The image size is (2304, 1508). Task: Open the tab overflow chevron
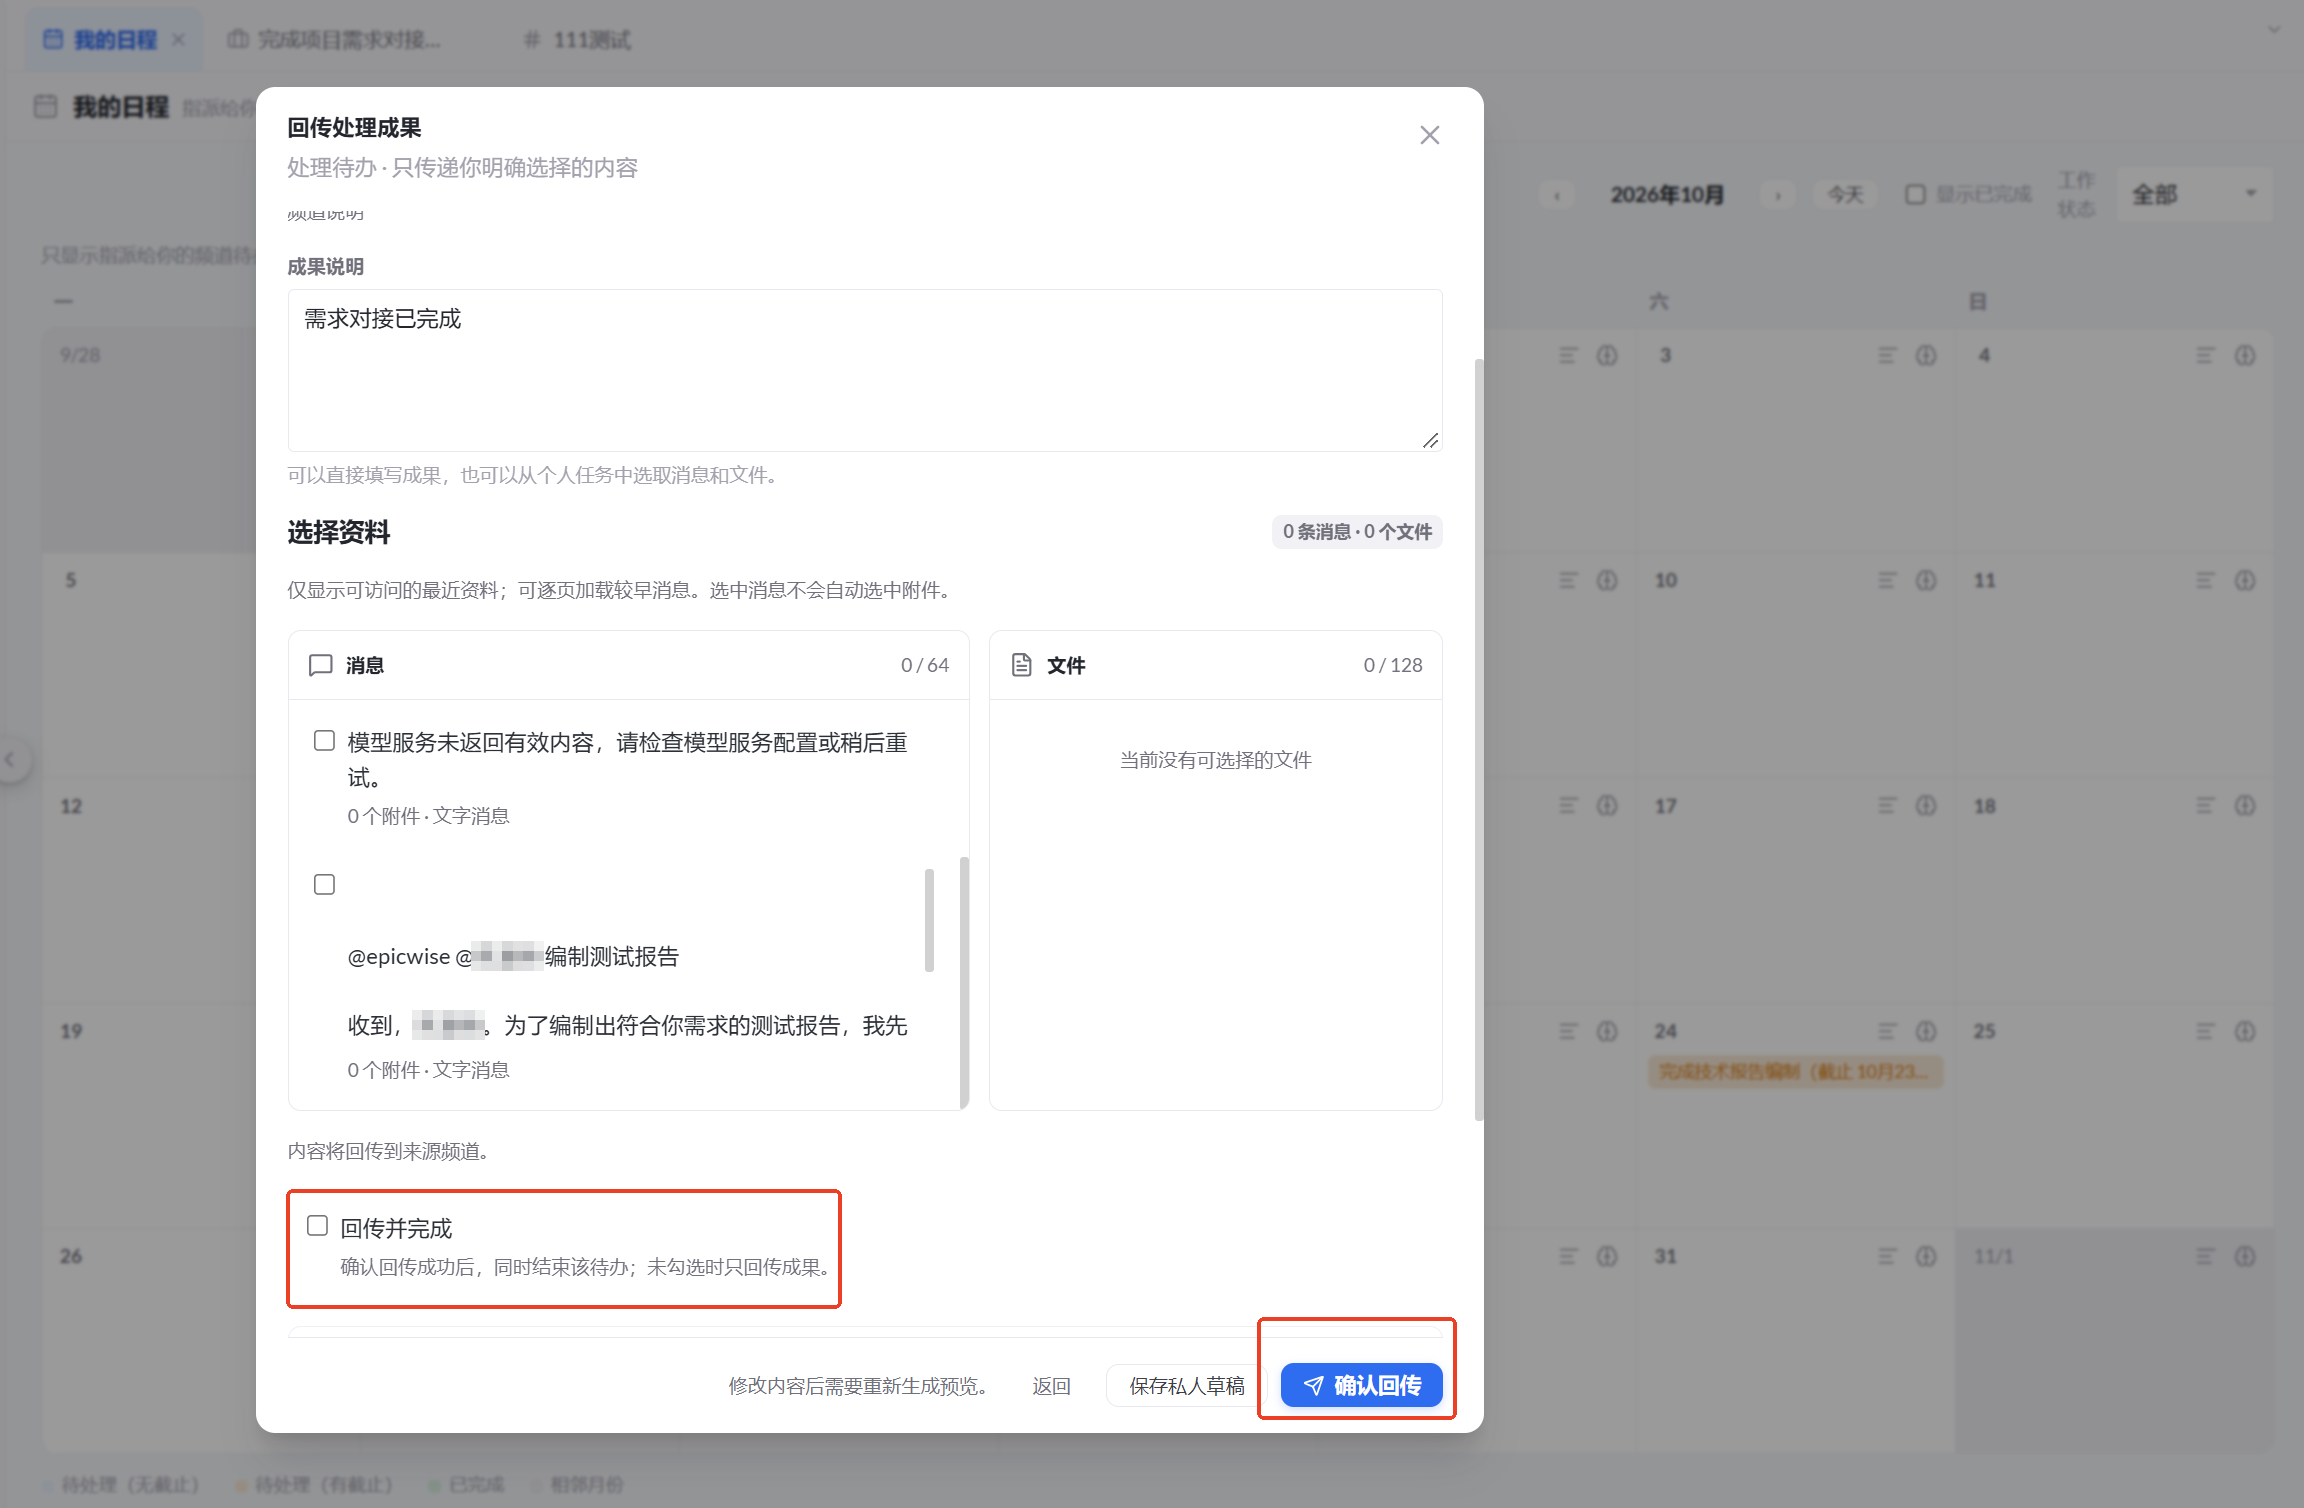click(2273, 30)
